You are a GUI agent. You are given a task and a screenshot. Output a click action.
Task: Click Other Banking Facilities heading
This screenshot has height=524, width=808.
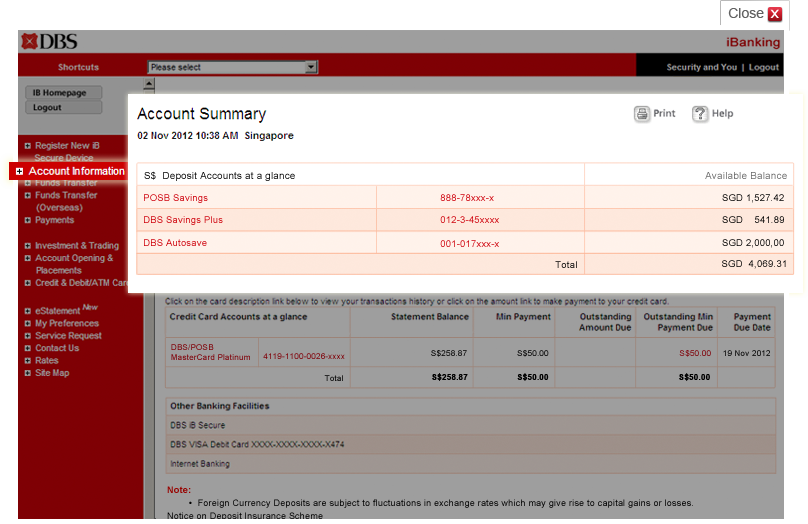[x=220, y=406]
